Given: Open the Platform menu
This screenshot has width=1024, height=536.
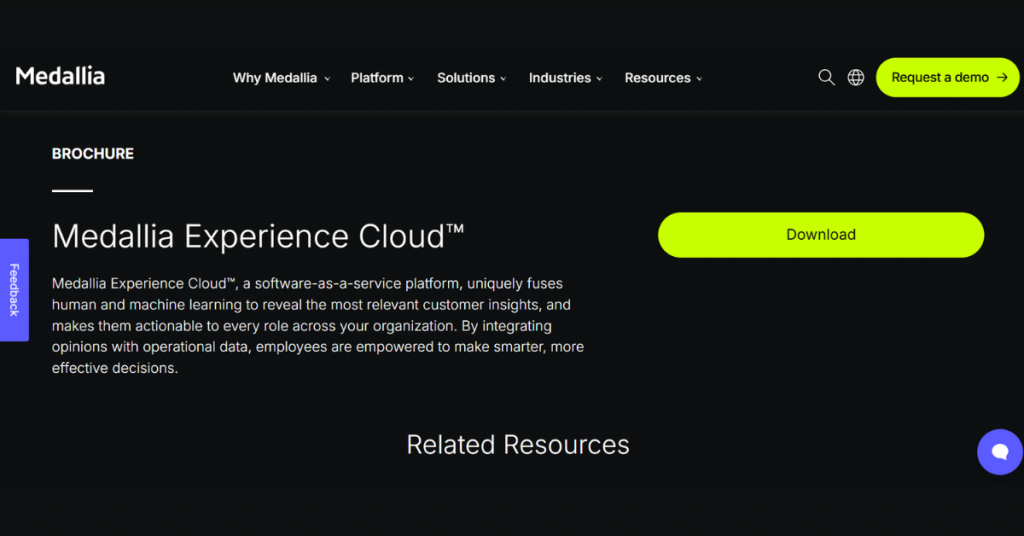Looking at the screenshot, I should pos(382,78).
